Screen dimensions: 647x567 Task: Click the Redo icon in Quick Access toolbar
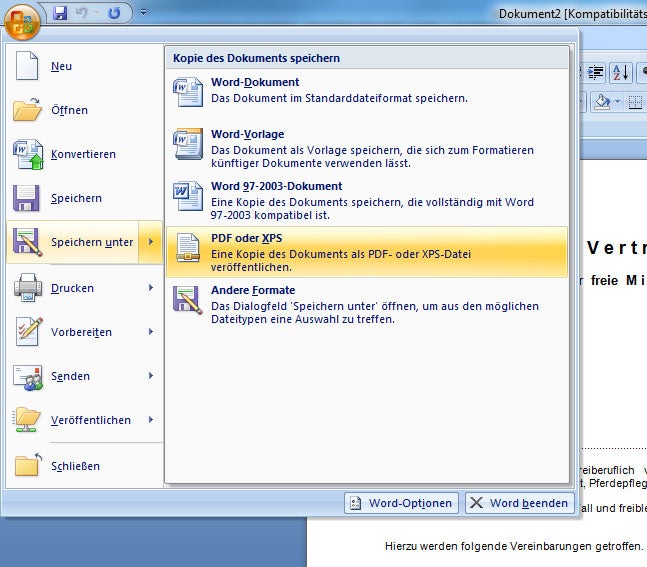(x=114, y=13)
